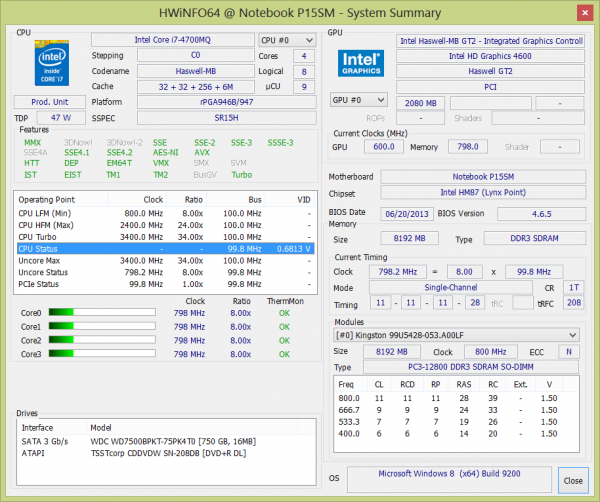The height and width of the screenshot is (502, 600).
Task: Select the 400.0 frequency timing row
Action: (x=456, y=434)
